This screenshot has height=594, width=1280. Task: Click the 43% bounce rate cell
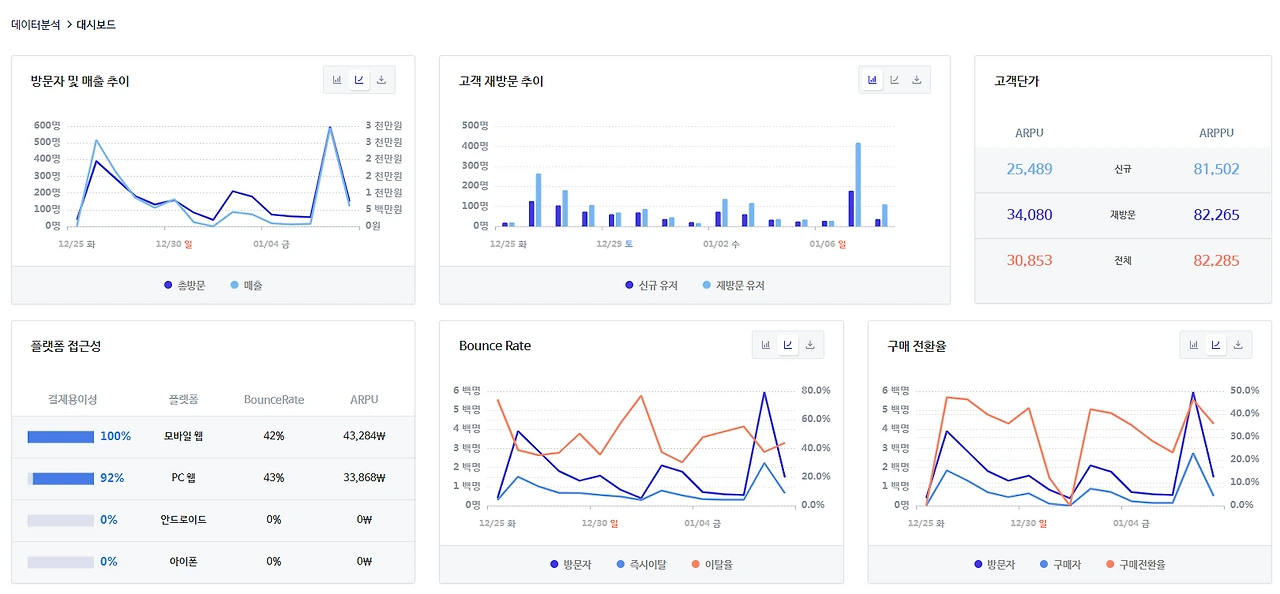tap(274, 478)
